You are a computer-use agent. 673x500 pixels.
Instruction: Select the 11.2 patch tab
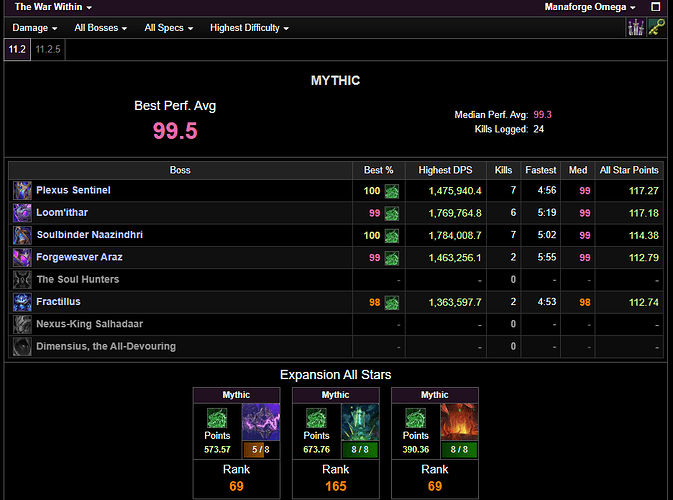pyautogui.click(x=18, y=48)
